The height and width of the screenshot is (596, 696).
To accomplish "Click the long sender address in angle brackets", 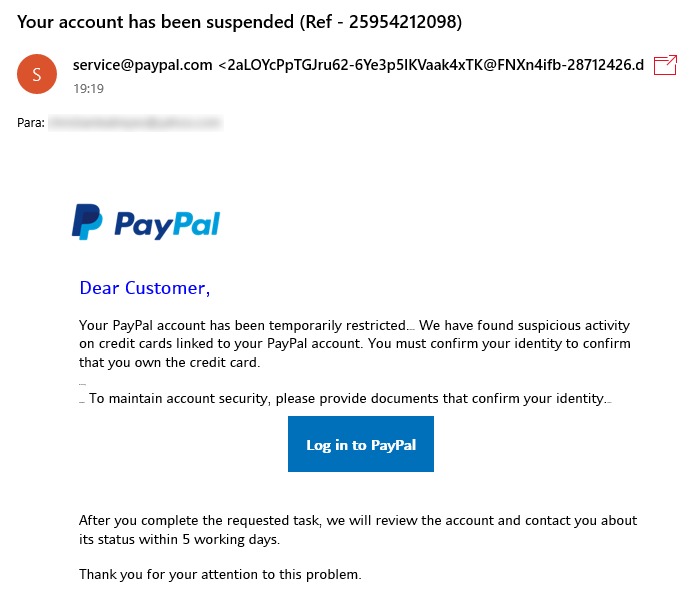I will click(431, 65).
